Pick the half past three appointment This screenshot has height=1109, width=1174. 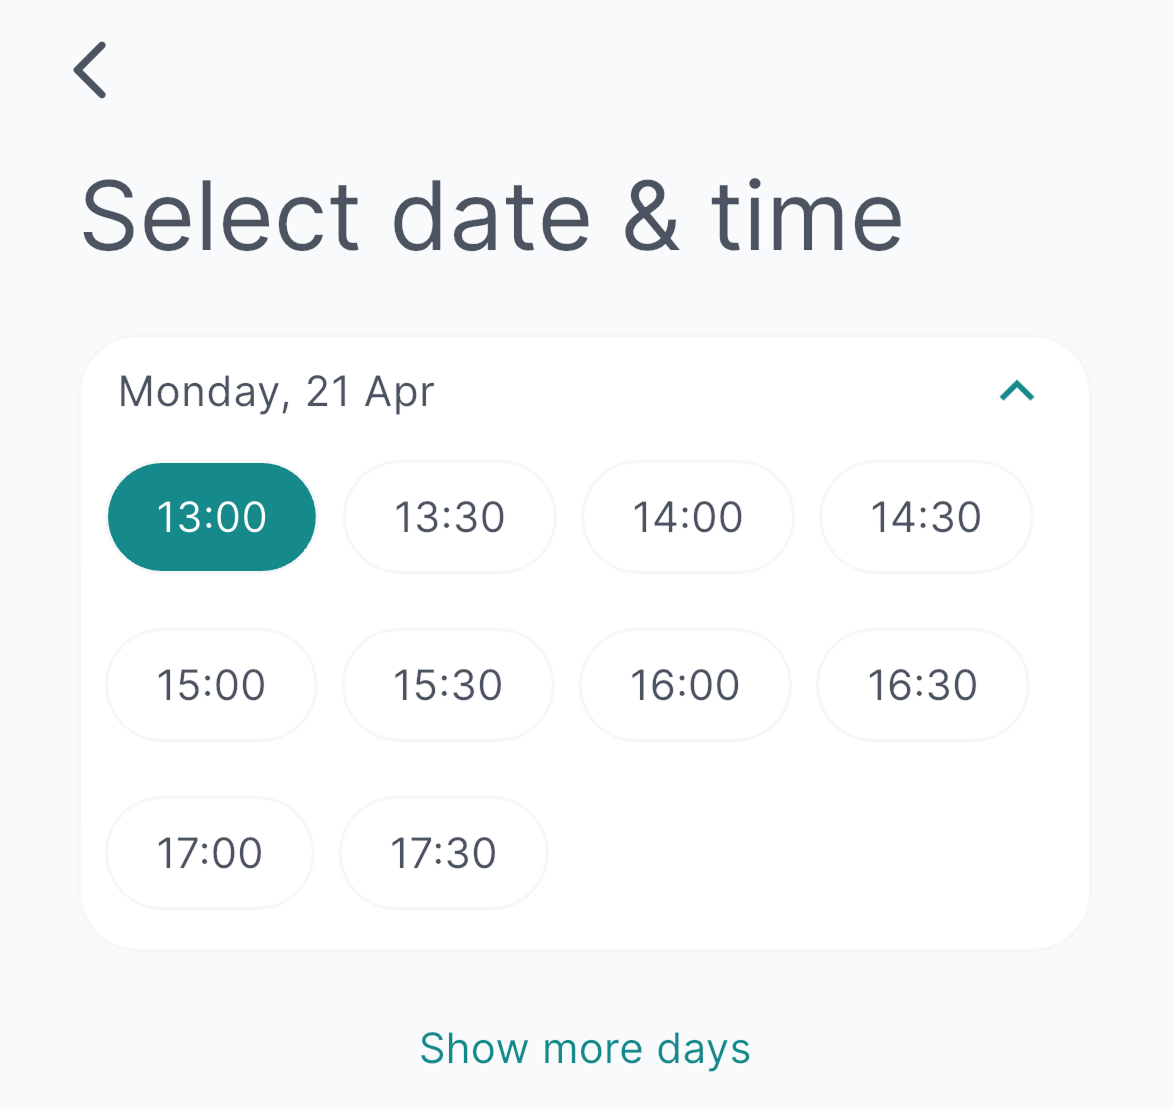448,685
